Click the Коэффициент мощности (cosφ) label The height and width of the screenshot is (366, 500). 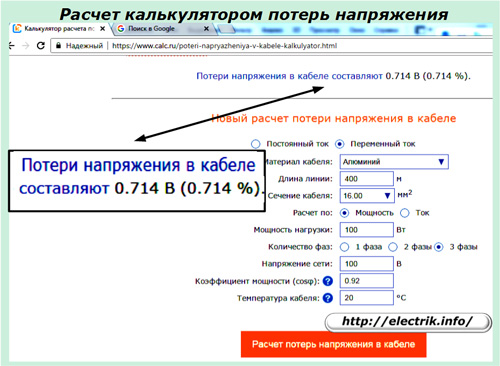click(257, 281)
